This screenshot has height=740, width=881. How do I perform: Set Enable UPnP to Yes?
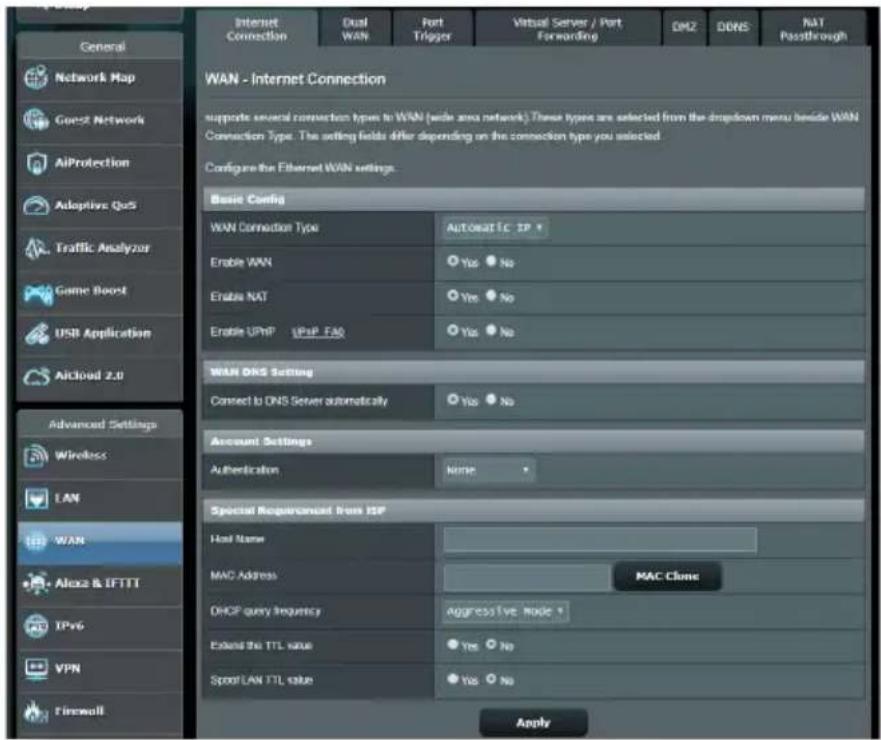click(452, 330)
